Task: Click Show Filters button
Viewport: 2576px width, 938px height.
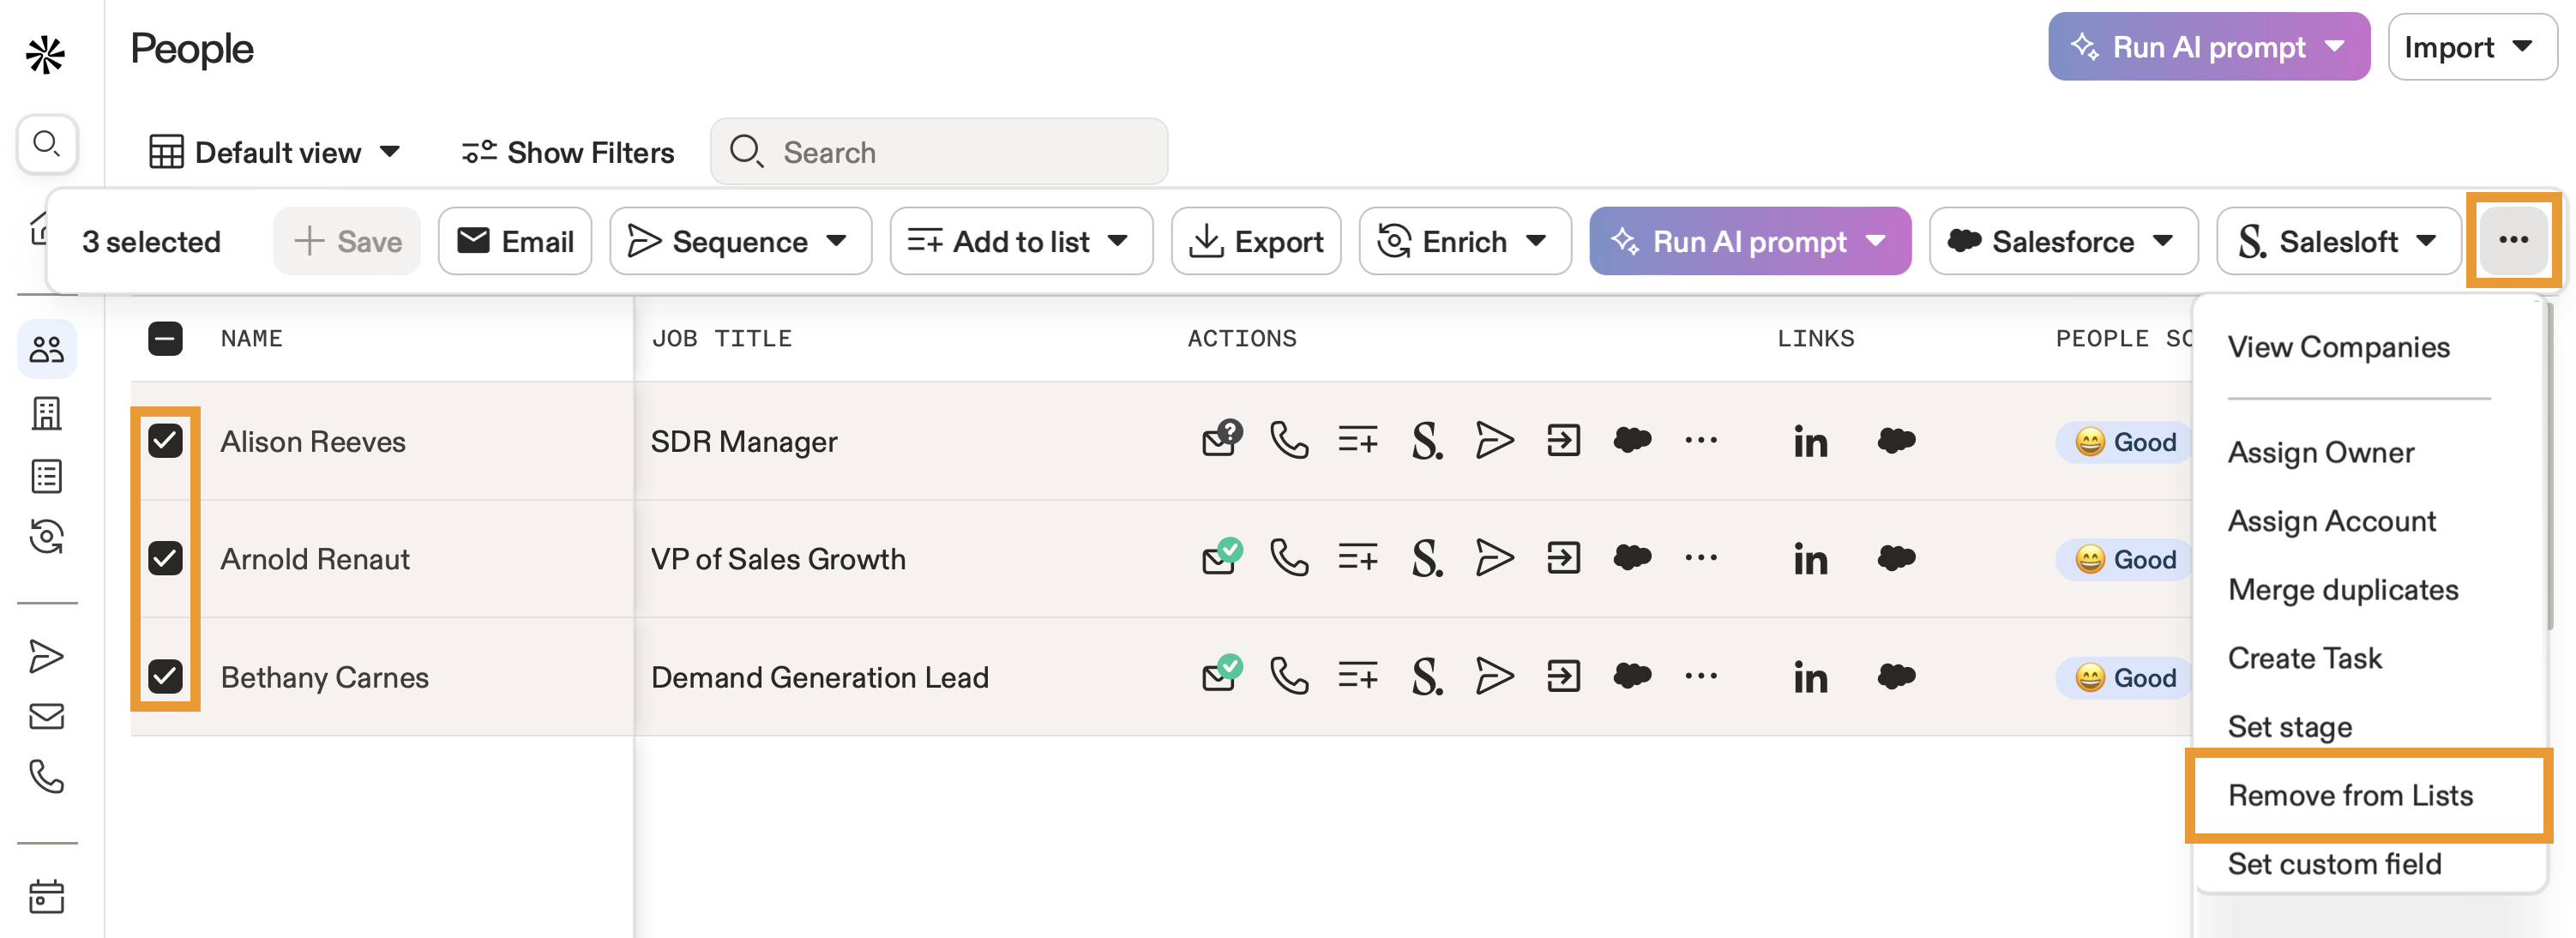Action: pyautogui.click(x=568, y=152)
